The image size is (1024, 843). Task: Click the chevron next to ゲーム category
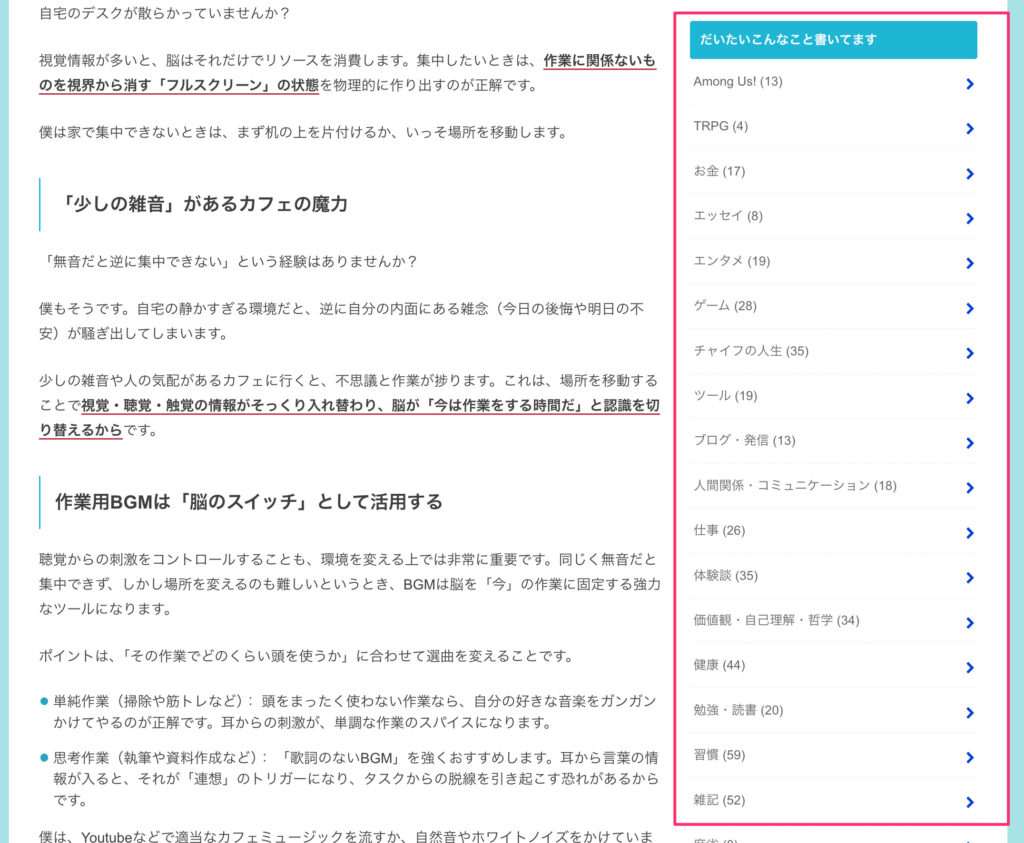tap(969, 309)
